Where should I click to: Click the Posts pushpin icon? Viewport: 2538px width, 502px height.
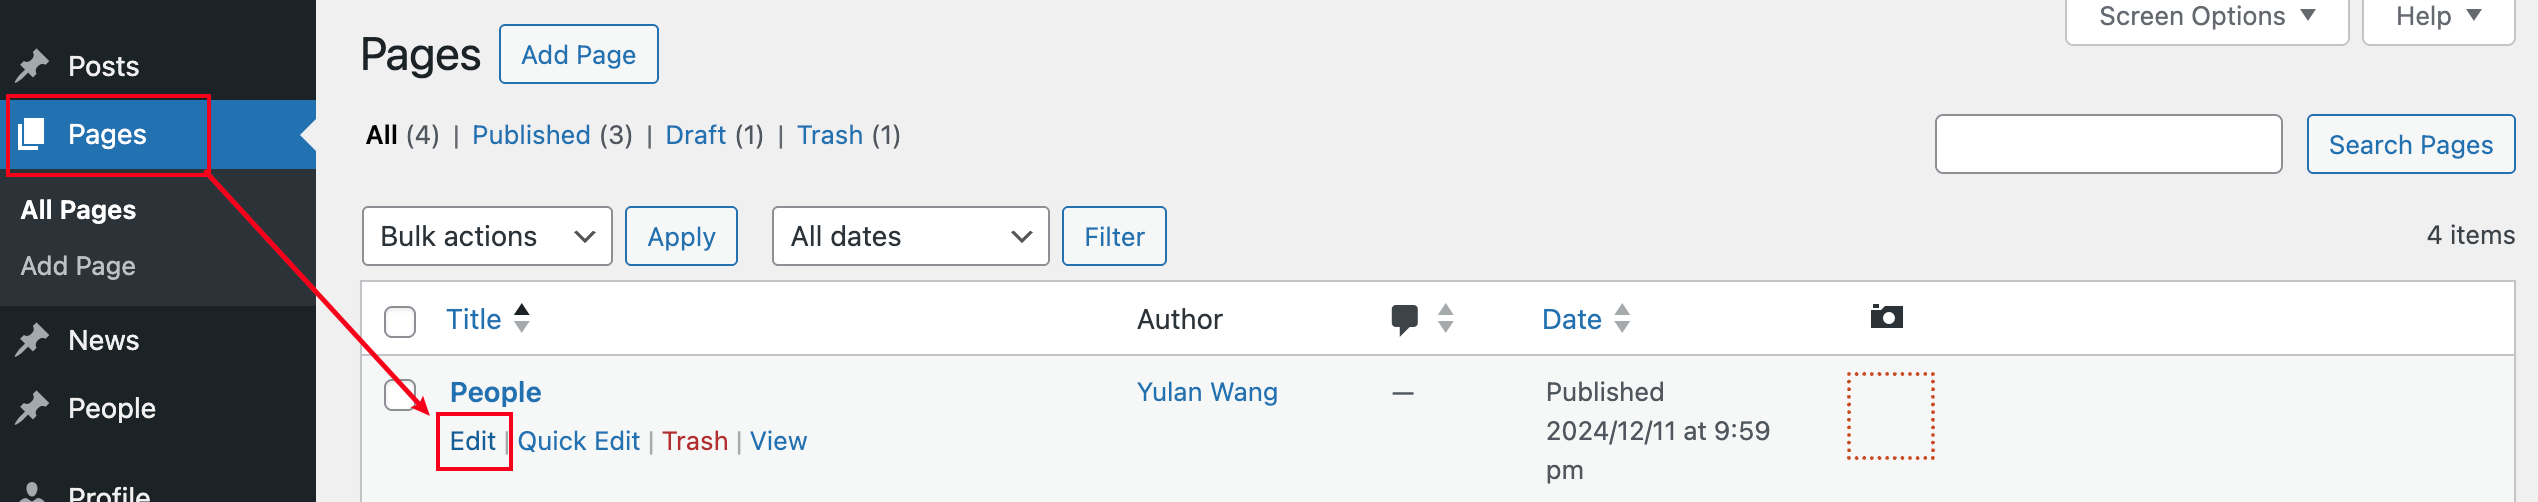[x=32, y=66]
